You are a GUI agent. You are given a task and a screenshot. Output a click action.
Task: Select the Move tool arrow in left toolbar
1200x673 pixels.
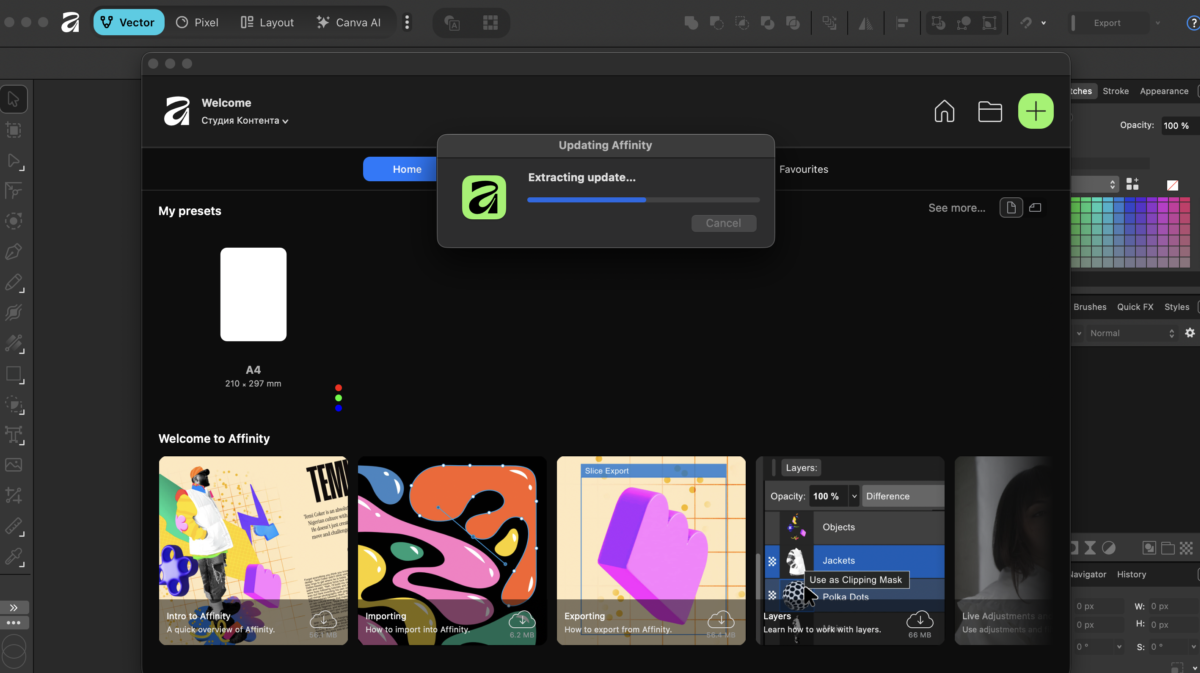[14, 98]
